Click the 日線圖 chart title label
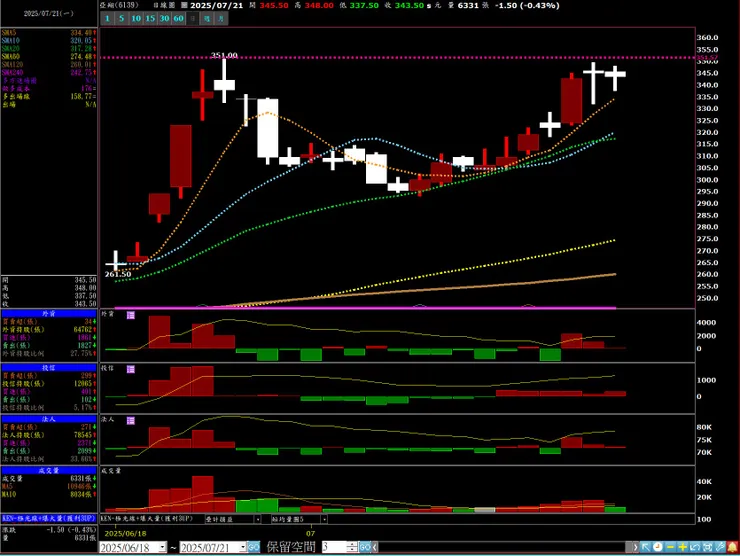This screenshot has height=556, width=740. click(x=164, y=6)
